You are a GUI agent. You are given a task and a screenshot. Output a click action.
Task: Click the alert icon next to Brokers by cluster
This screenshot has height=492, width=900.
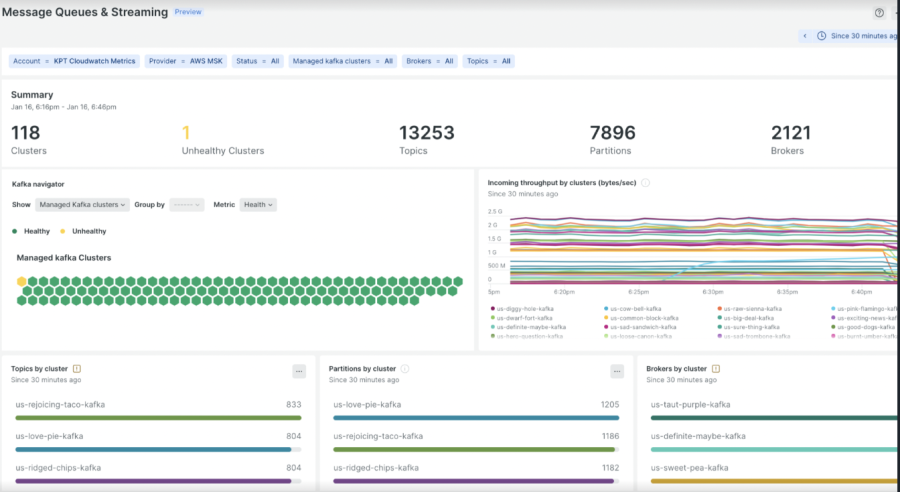coord(716,369)
